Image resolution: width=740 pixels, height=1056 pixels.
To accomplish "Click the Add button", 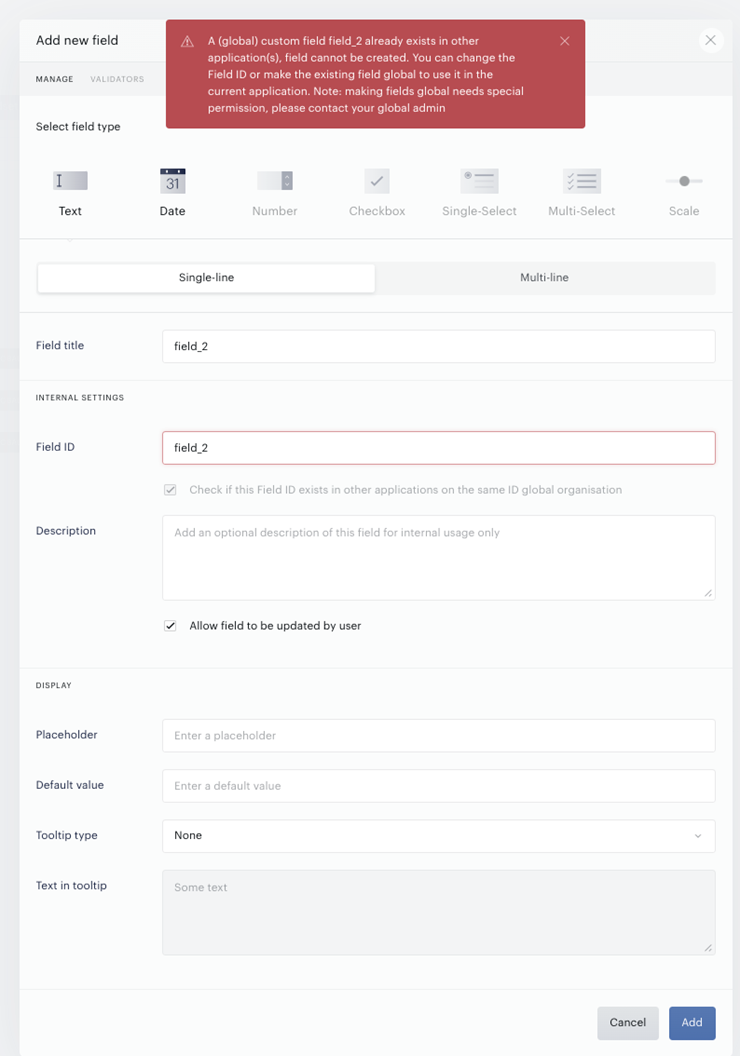I will tap(692, 1022).
